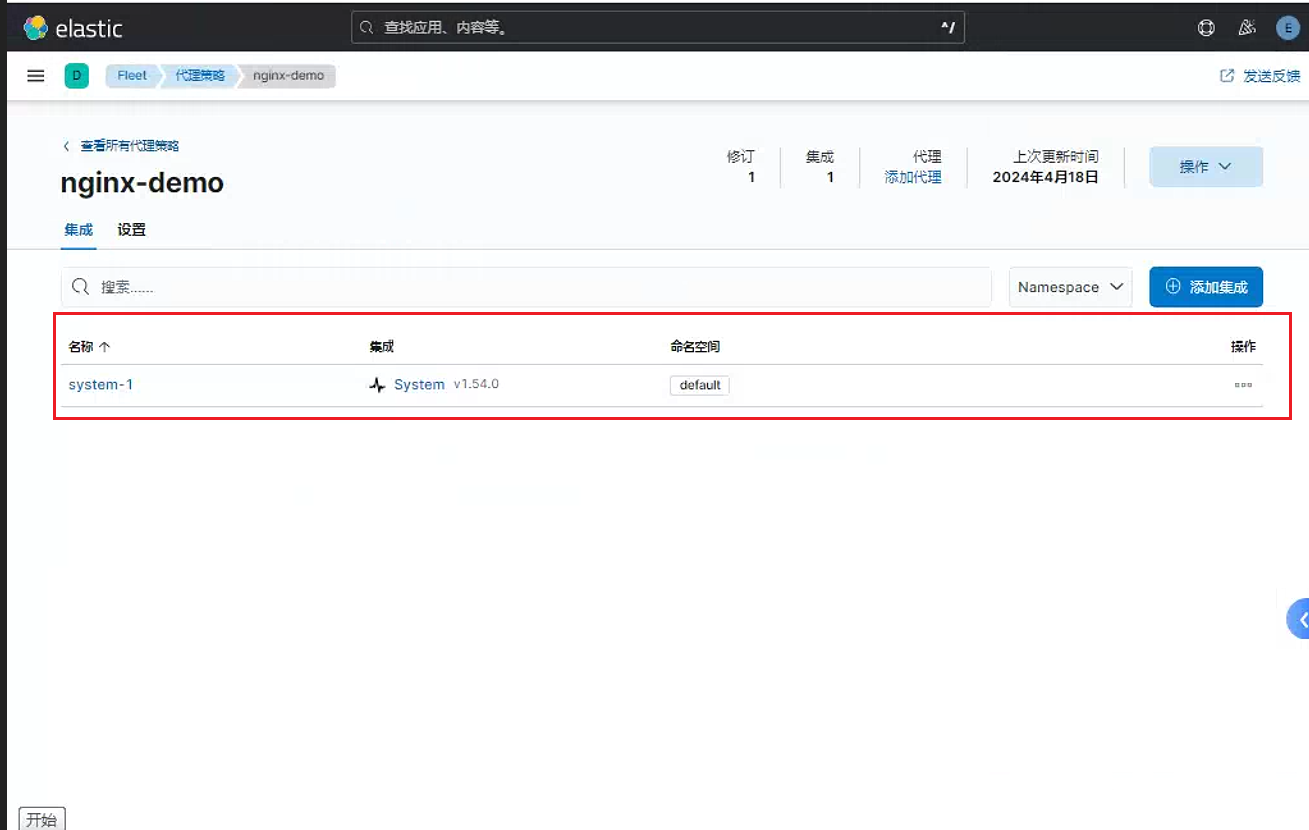Screen dimensions: 1309x830
Task: Expand the Namespace filter dropdown
Action: click(x=1070, y=287)
